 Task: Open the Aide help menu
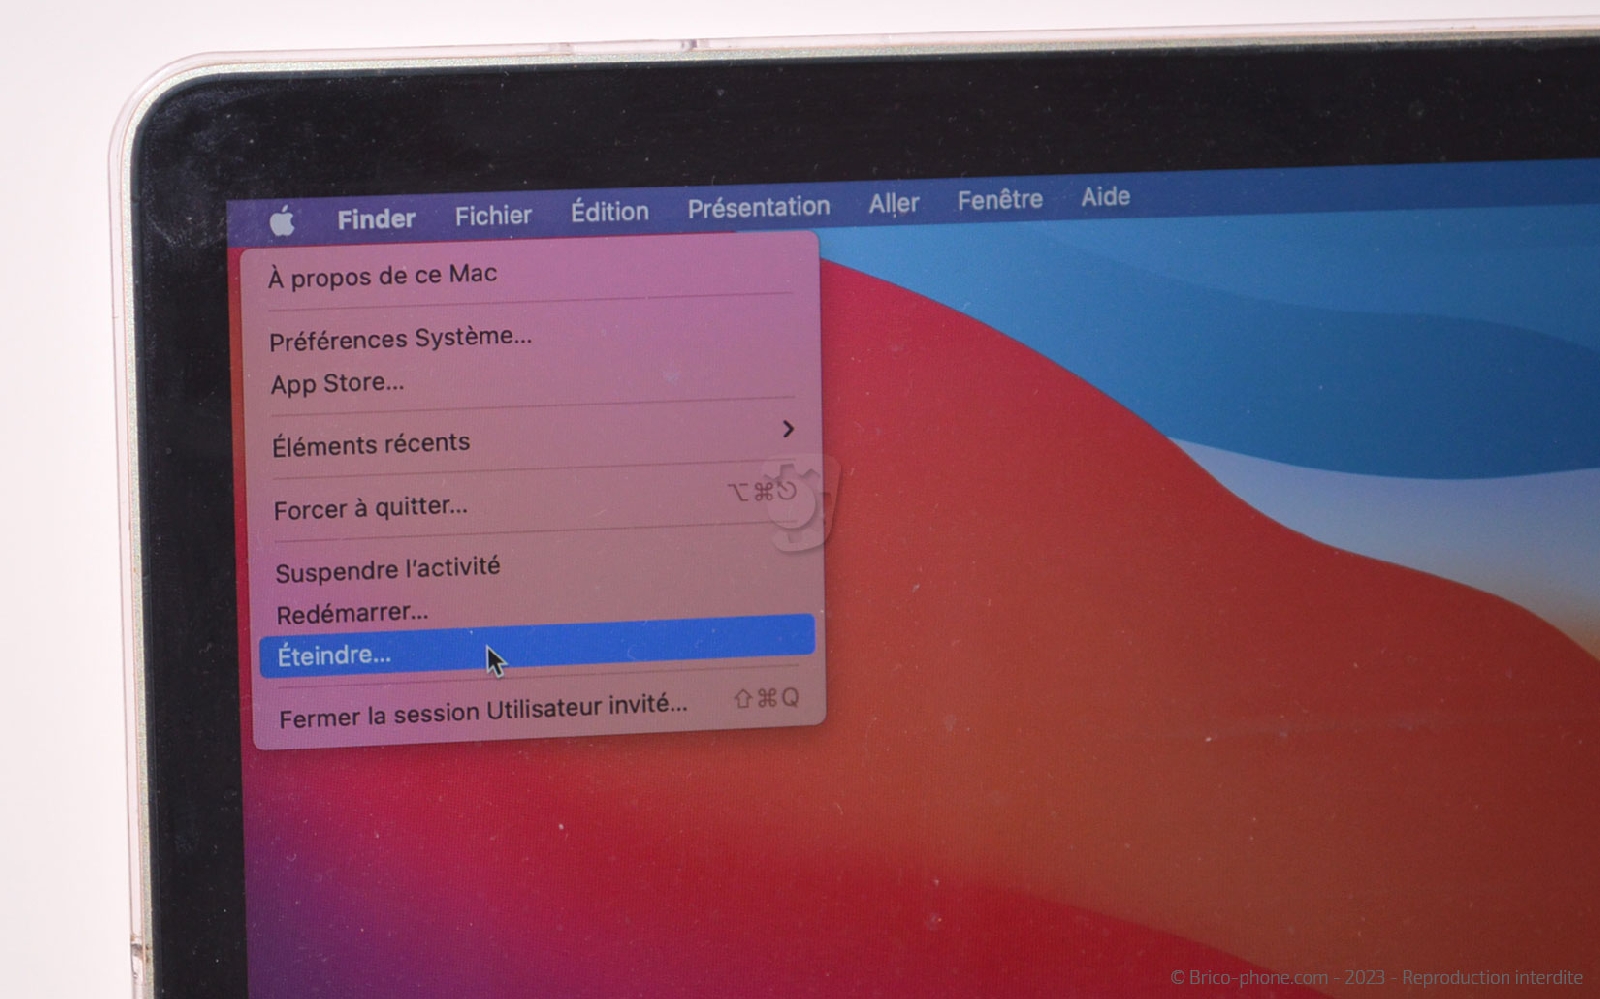tap(1105, 197)
